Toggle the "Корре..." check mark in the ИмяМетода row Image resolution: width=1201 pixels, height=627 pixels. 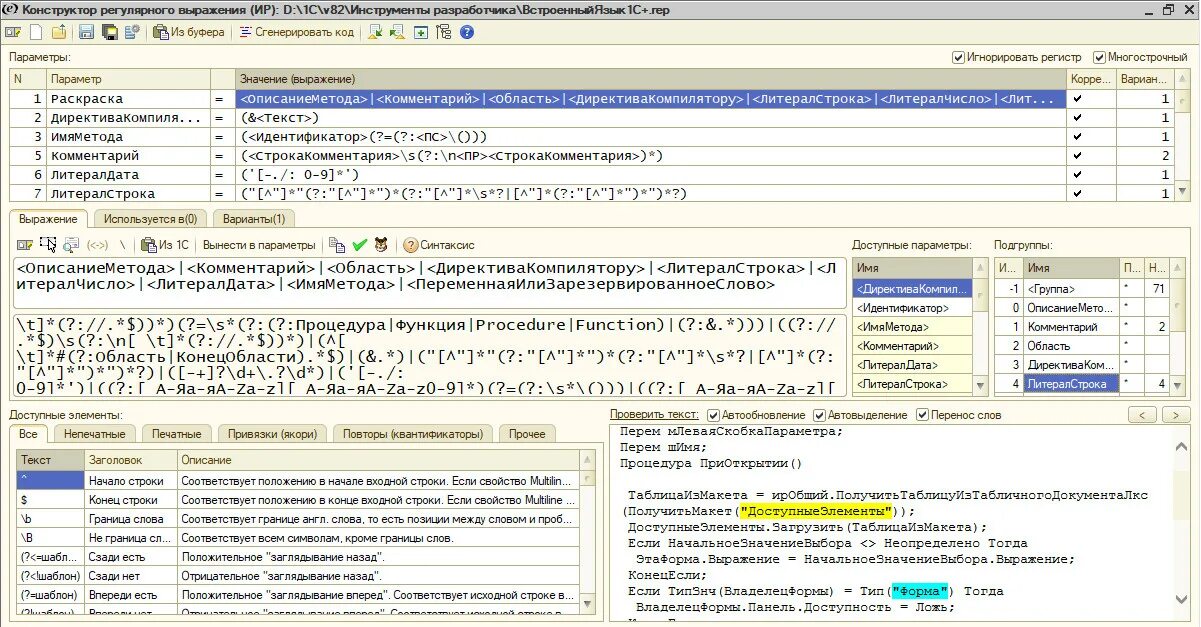click(1077, 136)
